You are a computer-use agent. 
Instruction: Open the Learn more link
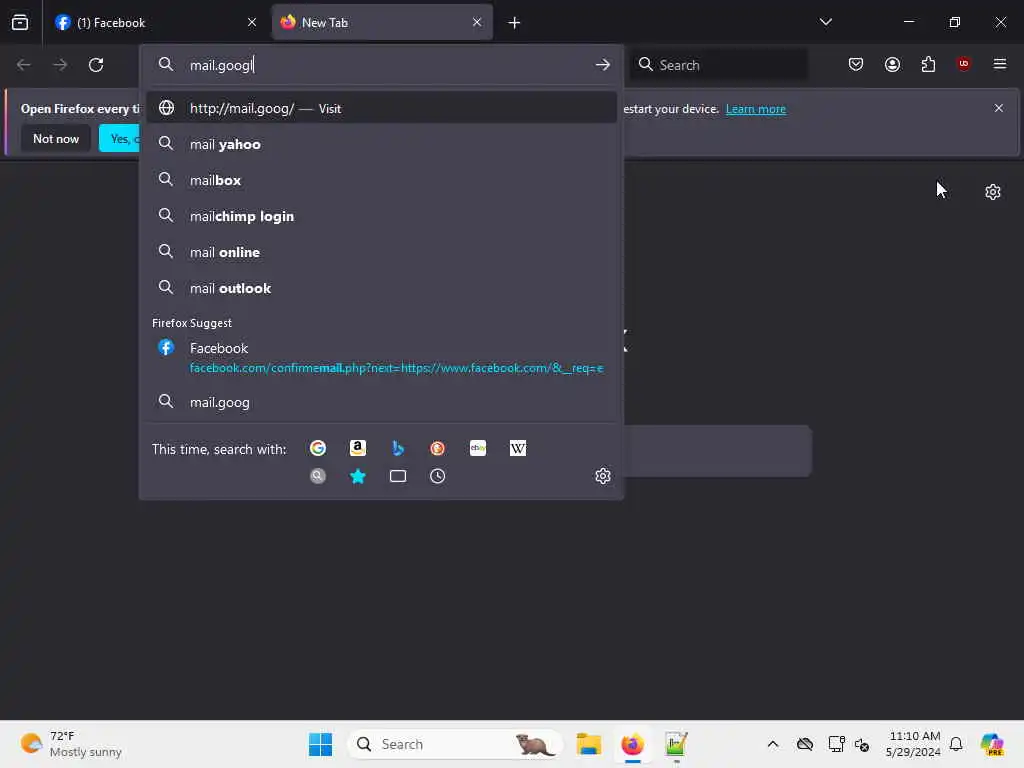click(x=756, y=109)
